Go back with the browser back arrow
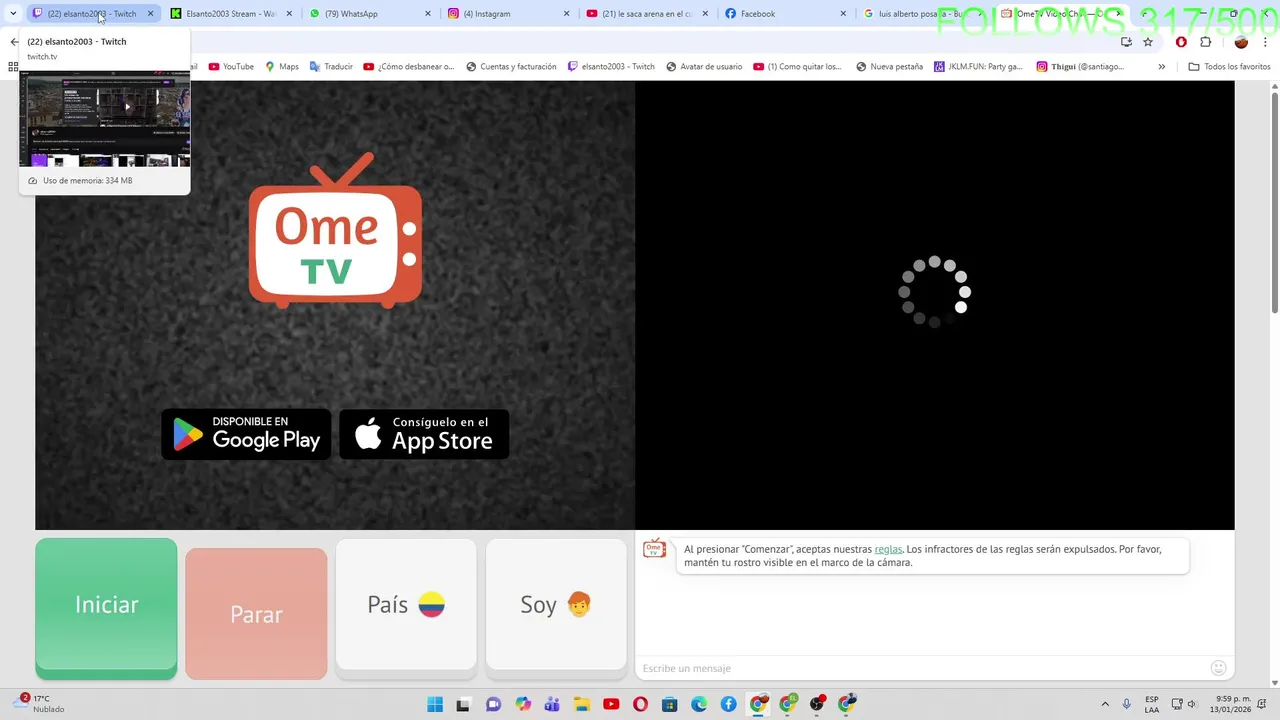 tap(14, 42)
